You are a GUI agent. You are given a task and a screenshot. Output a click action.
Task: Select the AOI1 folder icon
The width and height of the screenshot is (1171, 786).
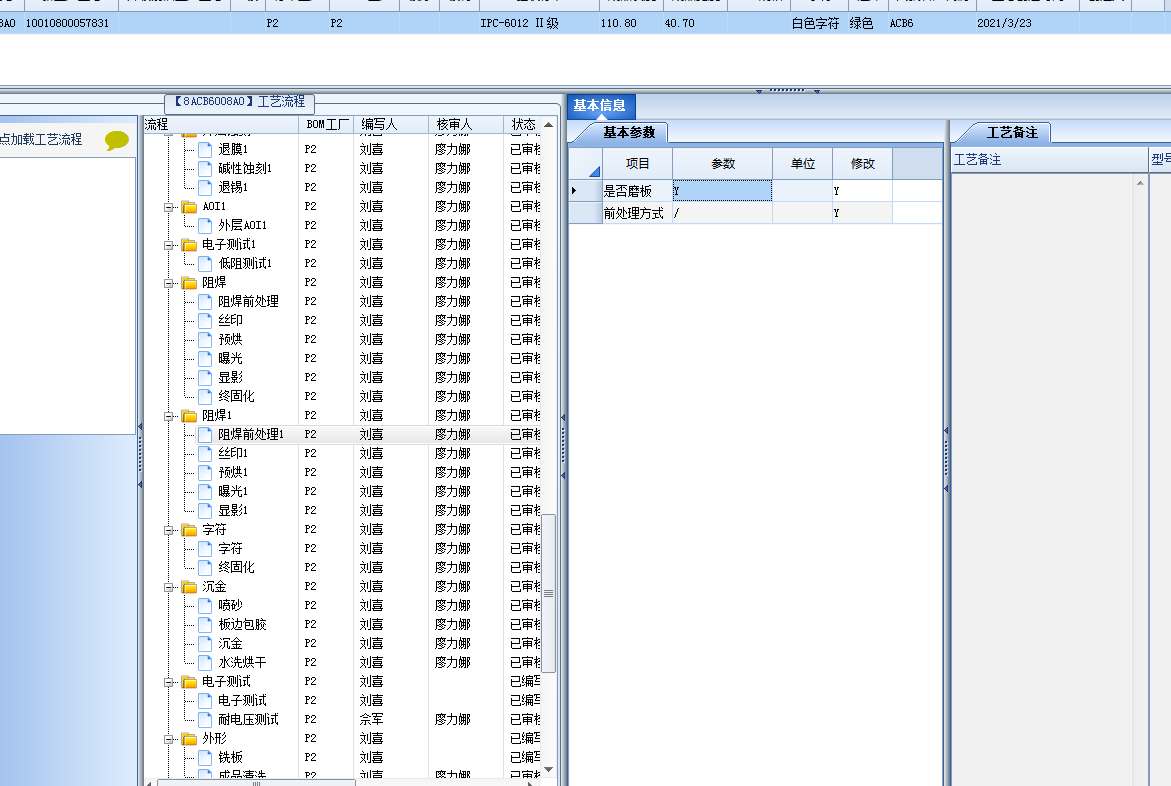pyautogui.click(x=189, y=206)
